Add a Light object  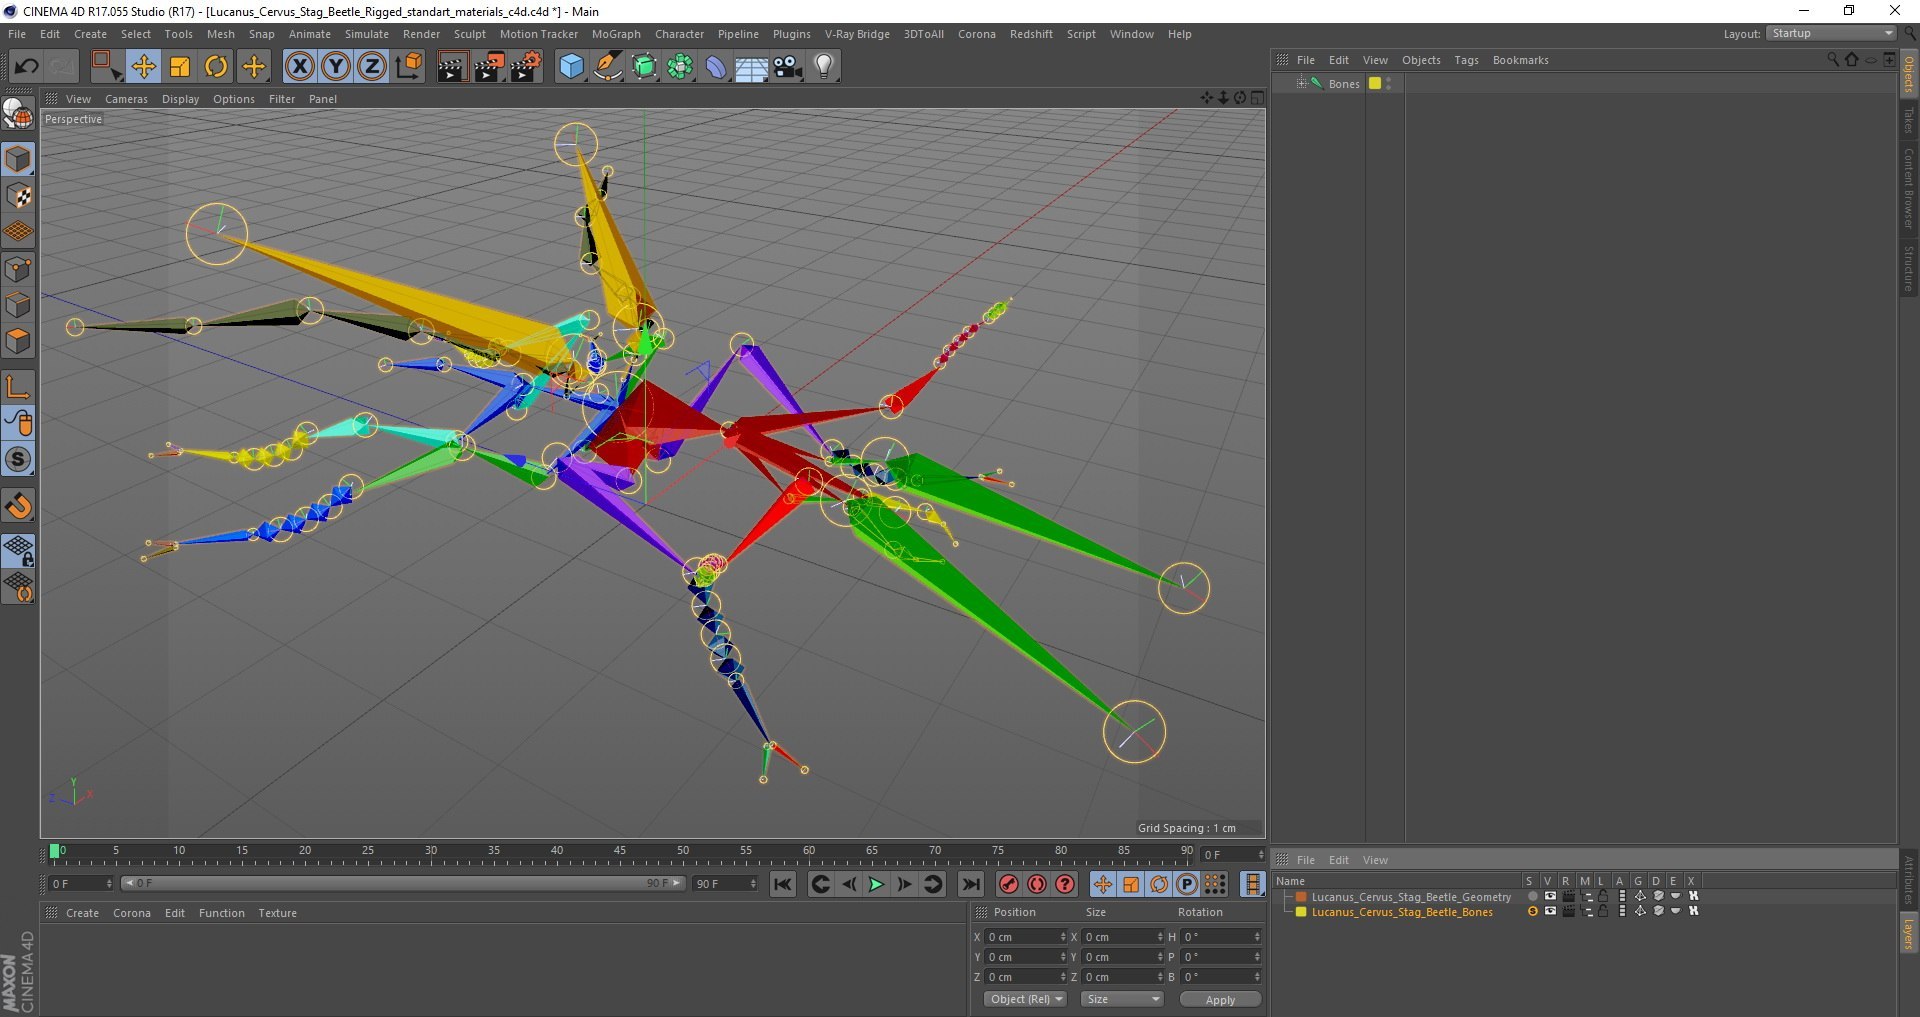[x=824, y=66]
